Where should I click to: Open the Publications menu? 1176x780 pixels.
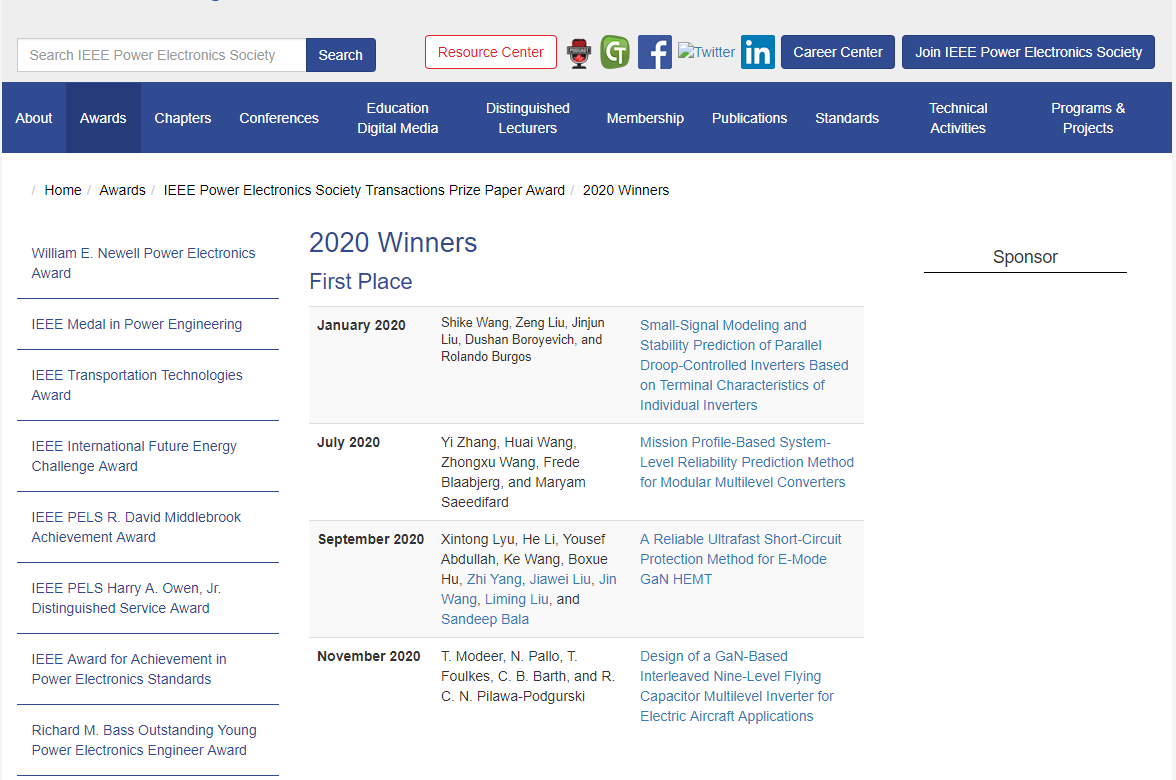click(x=749, y=118)
